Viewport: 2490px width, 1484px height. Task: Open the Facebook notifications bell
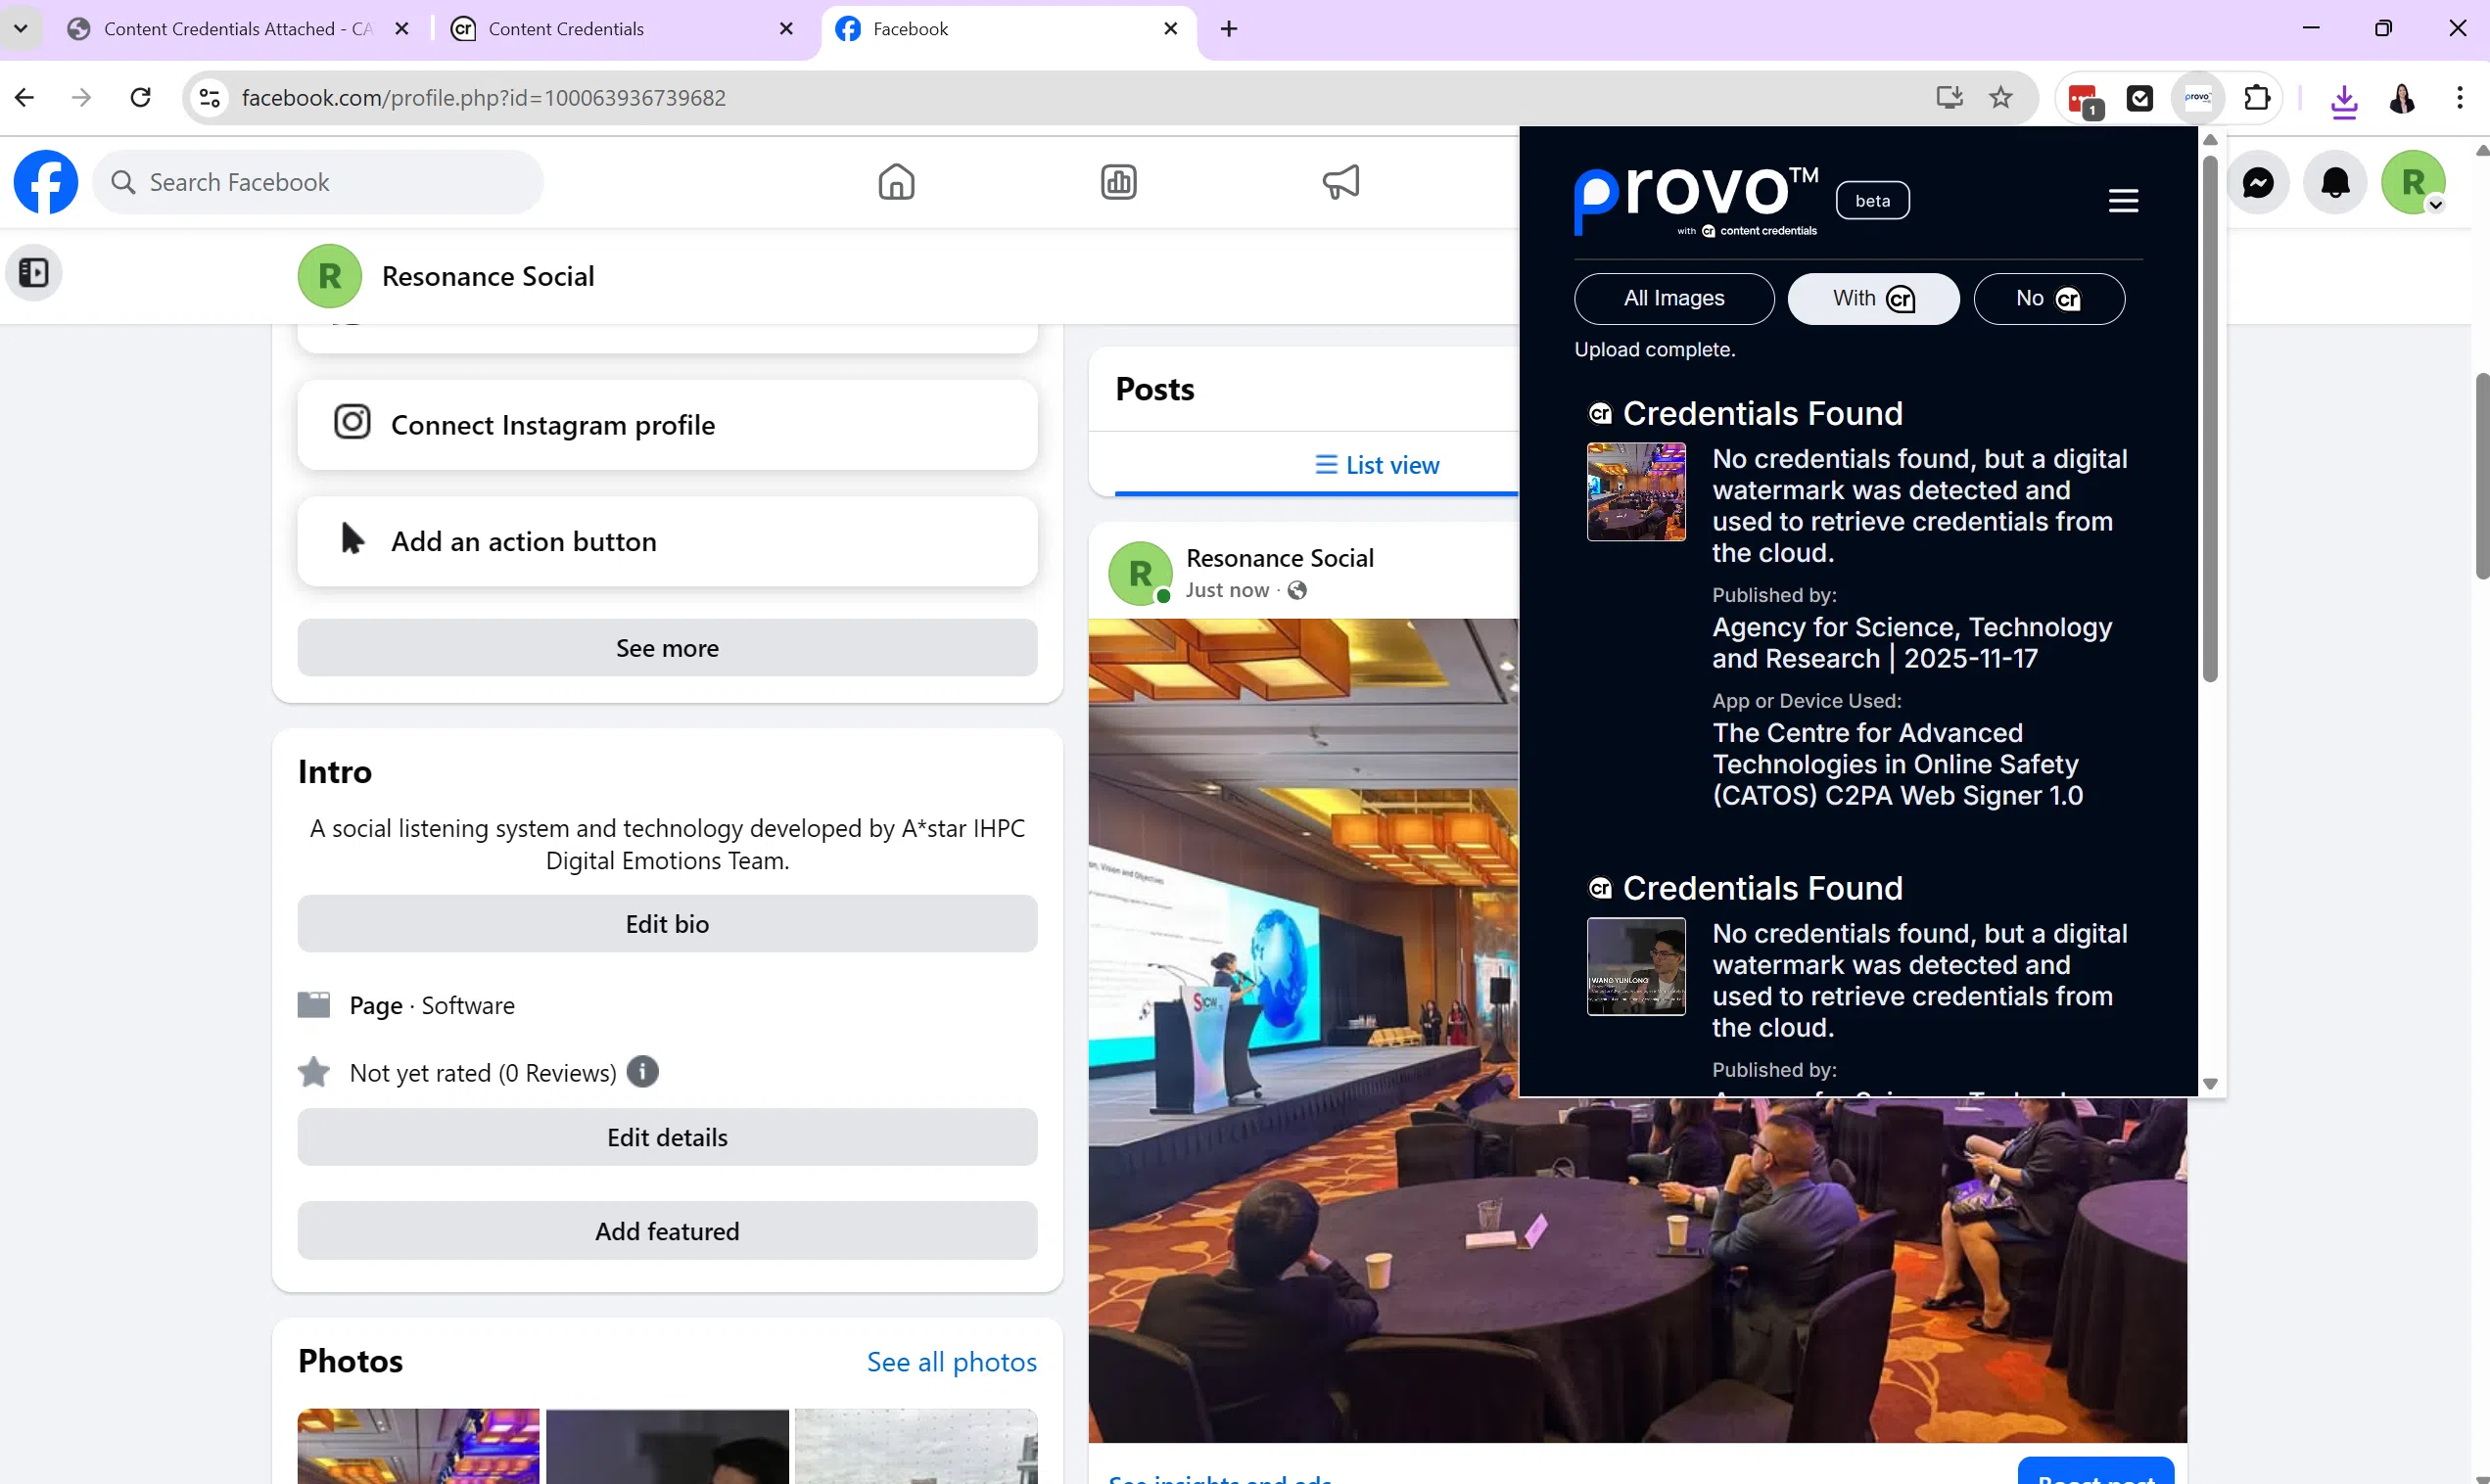2335,182
